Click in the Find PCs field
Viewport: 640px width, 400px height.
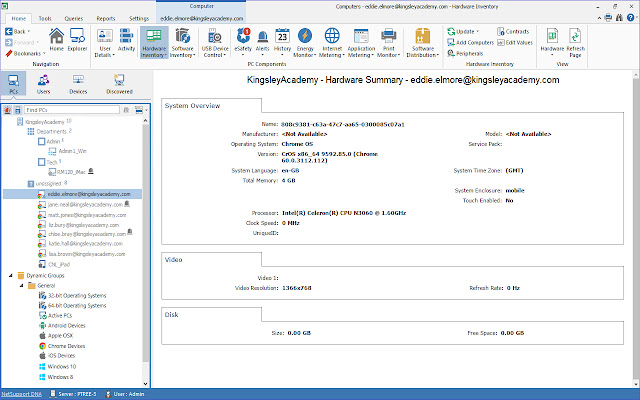[x=72, y=110]
